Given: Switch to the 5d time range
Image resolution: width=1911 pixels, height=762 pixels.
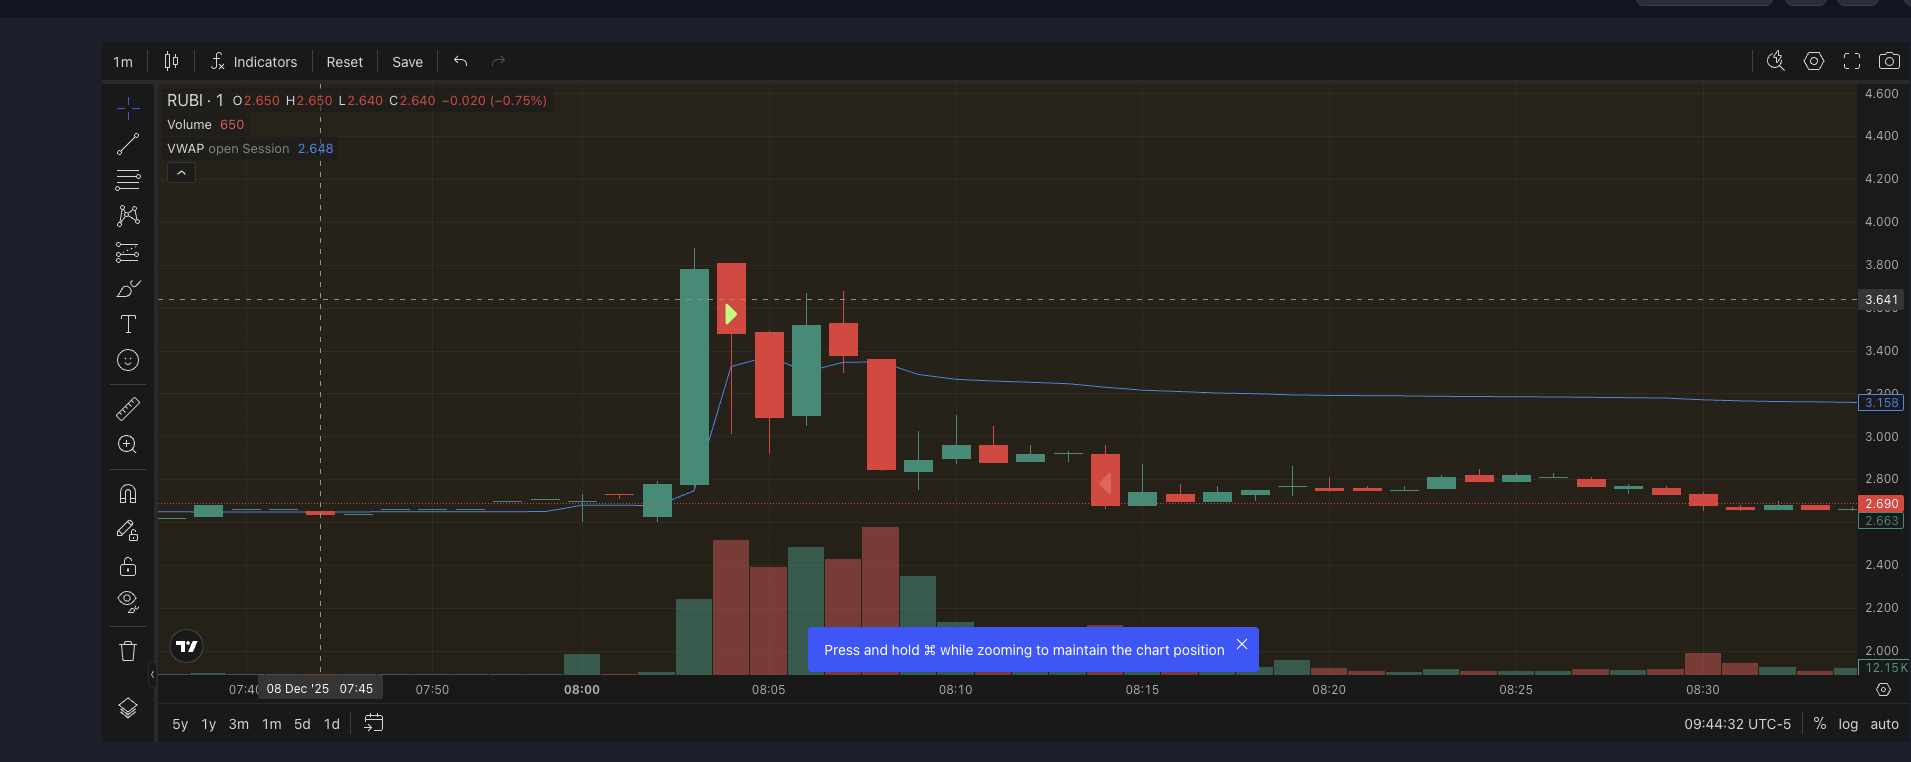Looking at the screenshot, I should coord(302,724).
